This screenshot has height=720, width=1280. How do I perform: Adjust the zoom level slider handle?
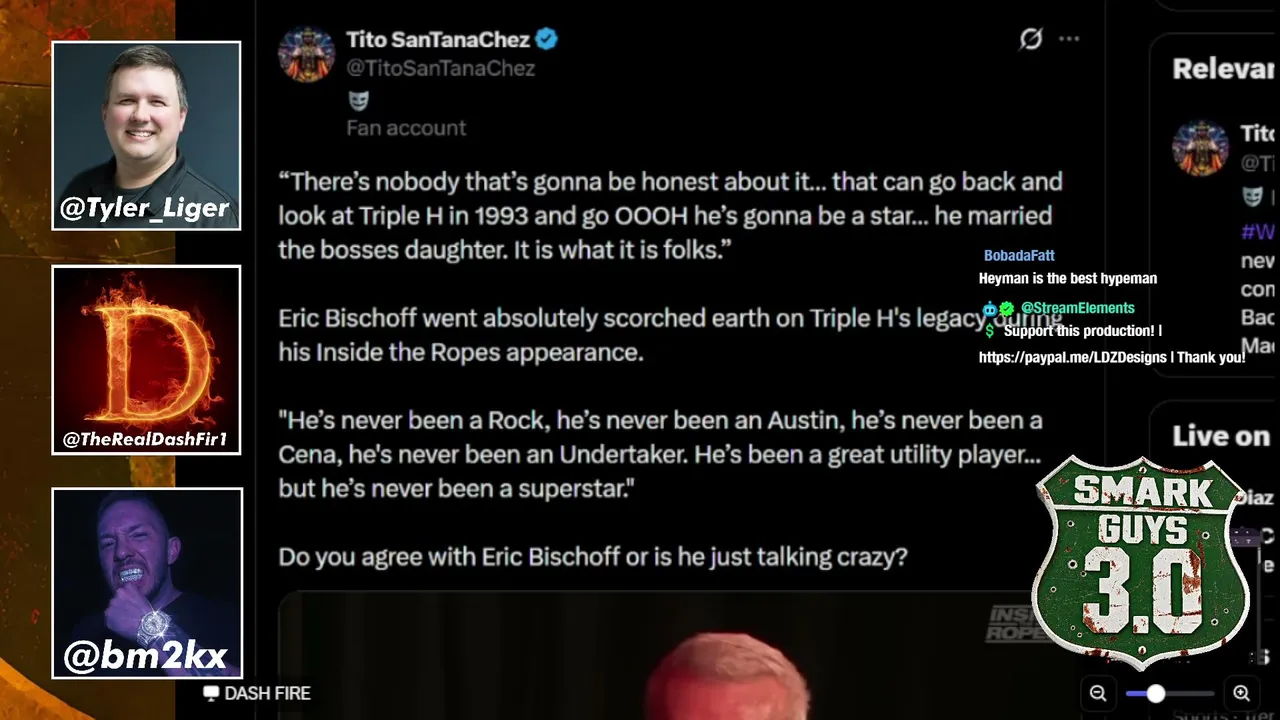pyautogui.click(x=1155, y=693)
